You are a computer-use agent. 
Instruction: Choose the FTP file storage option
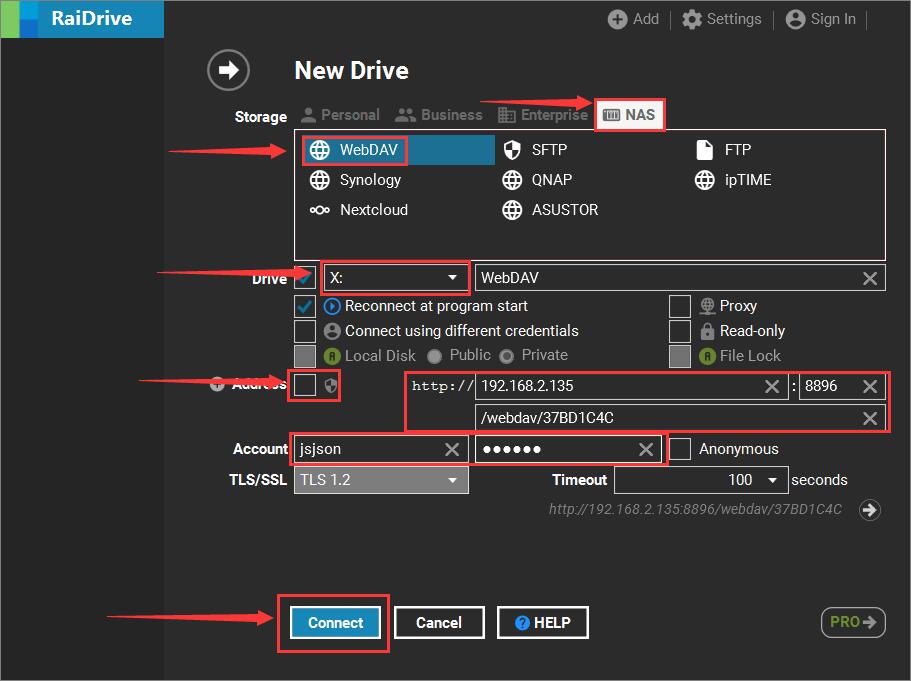coord(723,150)
